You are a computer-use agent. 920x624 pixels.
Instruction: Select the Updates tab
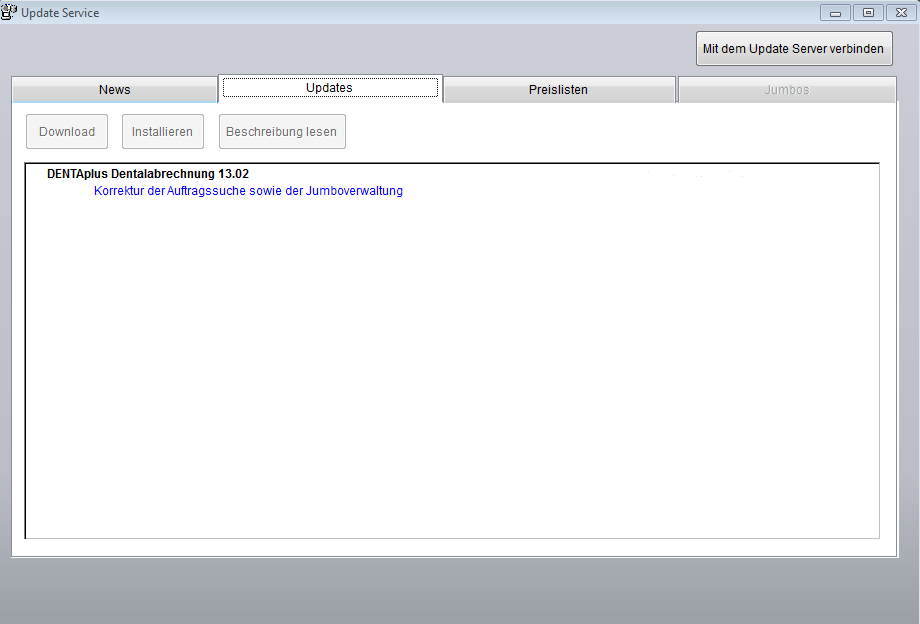coord(330,88)
